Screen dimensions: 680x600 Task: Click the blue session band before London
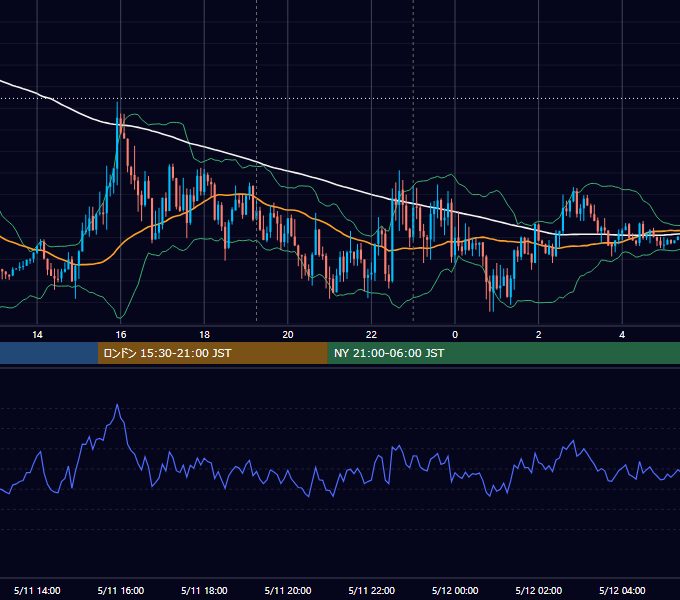(x=49, y=353)
